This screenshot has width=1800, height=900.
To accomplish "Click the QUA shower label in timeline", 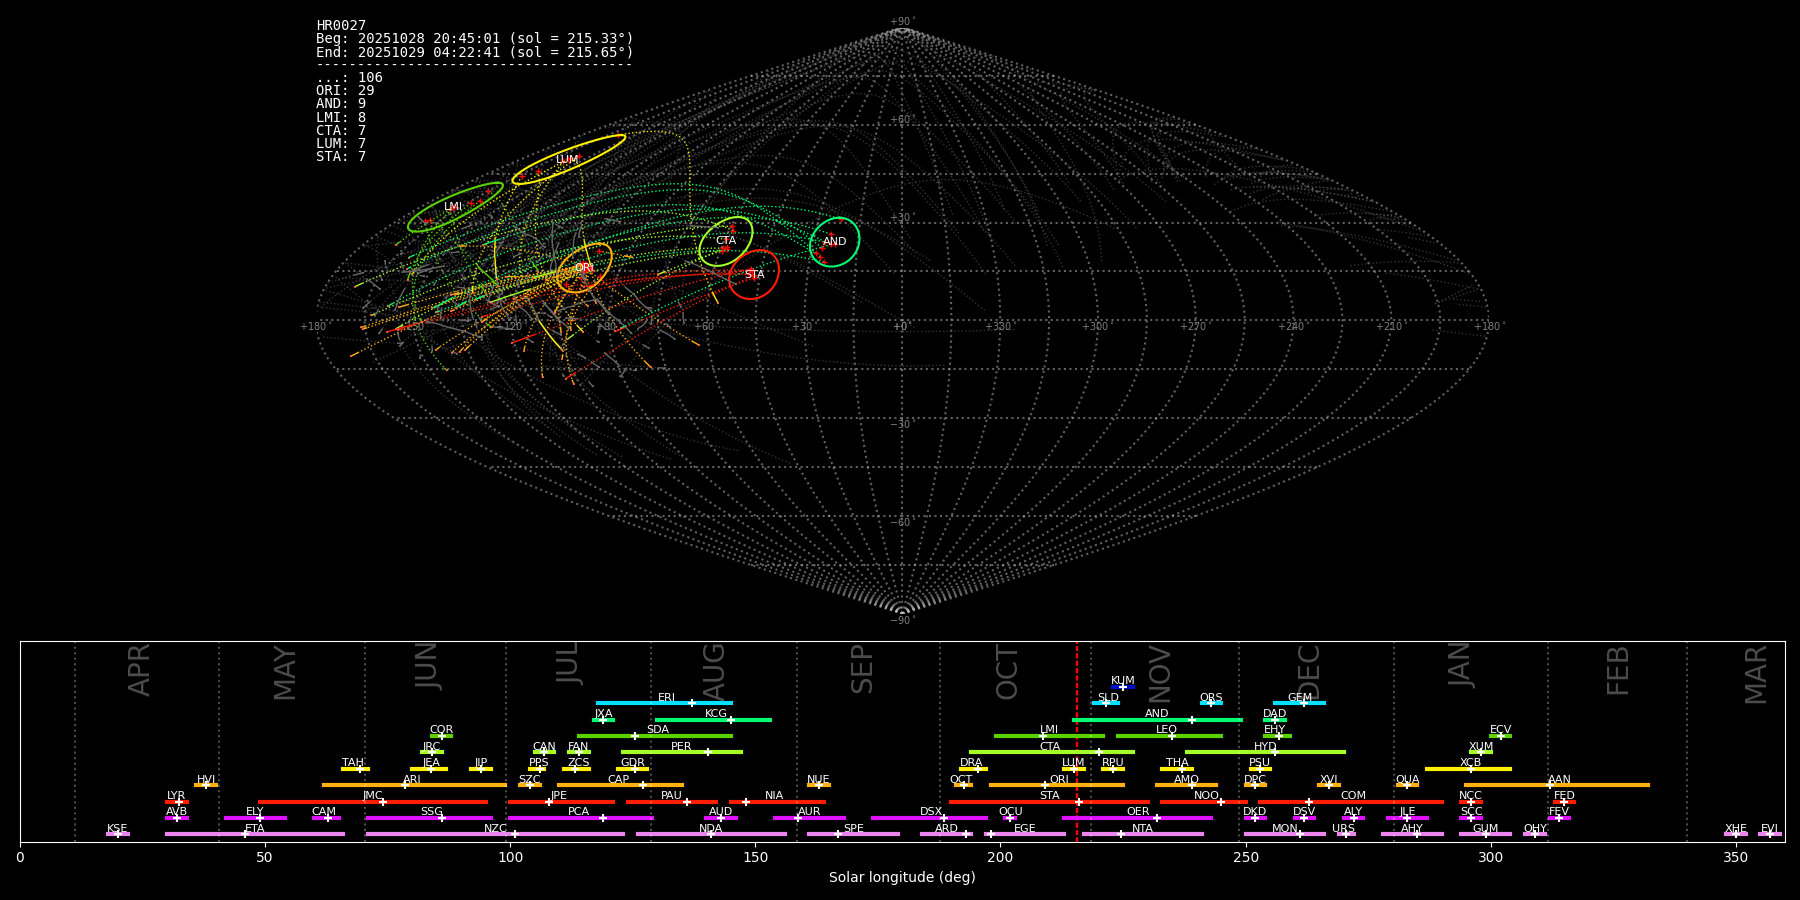I will tap(1407, 780).
